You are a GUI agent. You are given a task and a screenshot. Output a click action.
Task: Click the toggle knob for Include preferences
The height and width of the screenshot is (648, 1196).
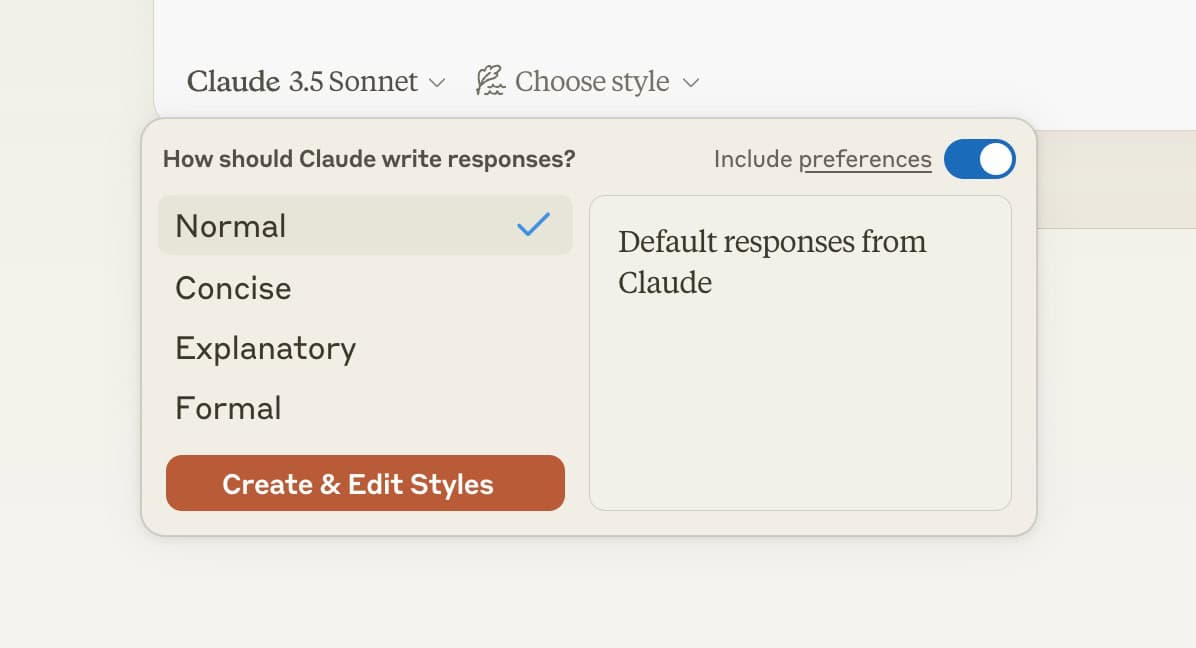tap(994, 159)
